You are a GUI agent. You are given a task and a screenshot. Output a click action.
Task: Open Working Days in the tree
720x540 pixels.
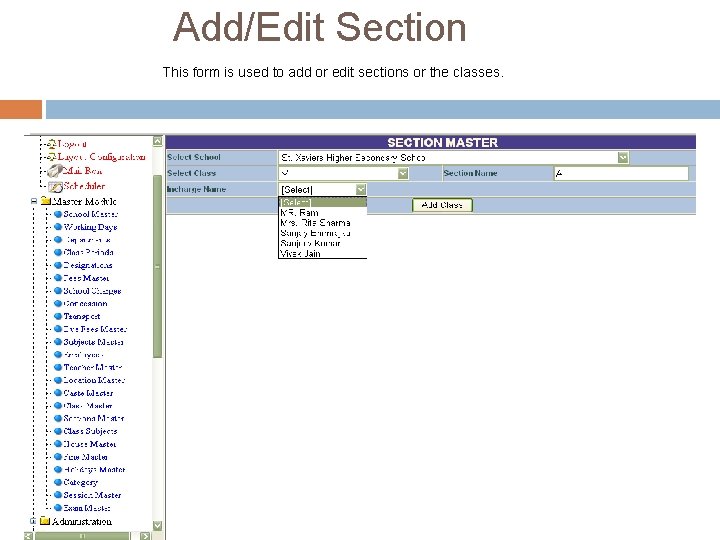click(90, 227)
